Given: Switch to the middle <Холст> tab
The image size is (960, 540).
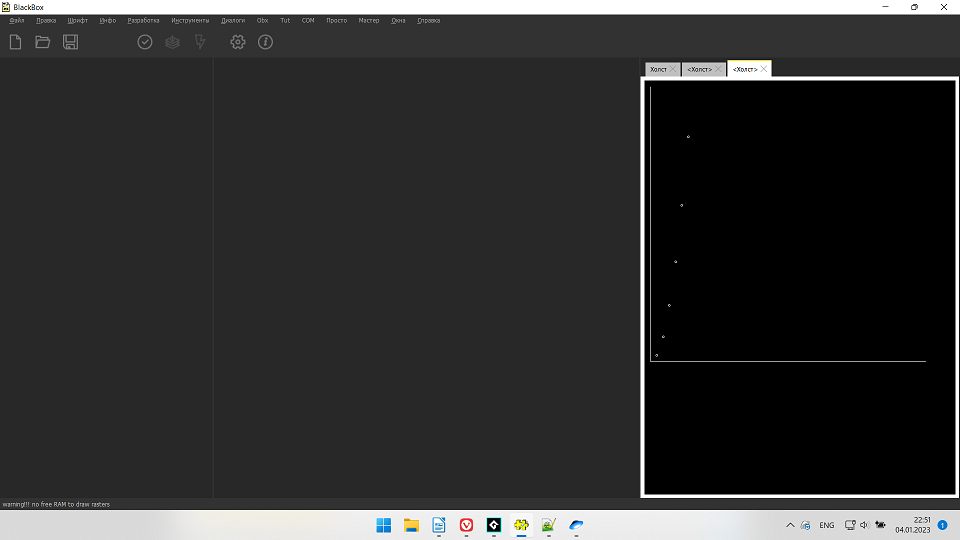Looking at the screenshot, I should point(699,69).
